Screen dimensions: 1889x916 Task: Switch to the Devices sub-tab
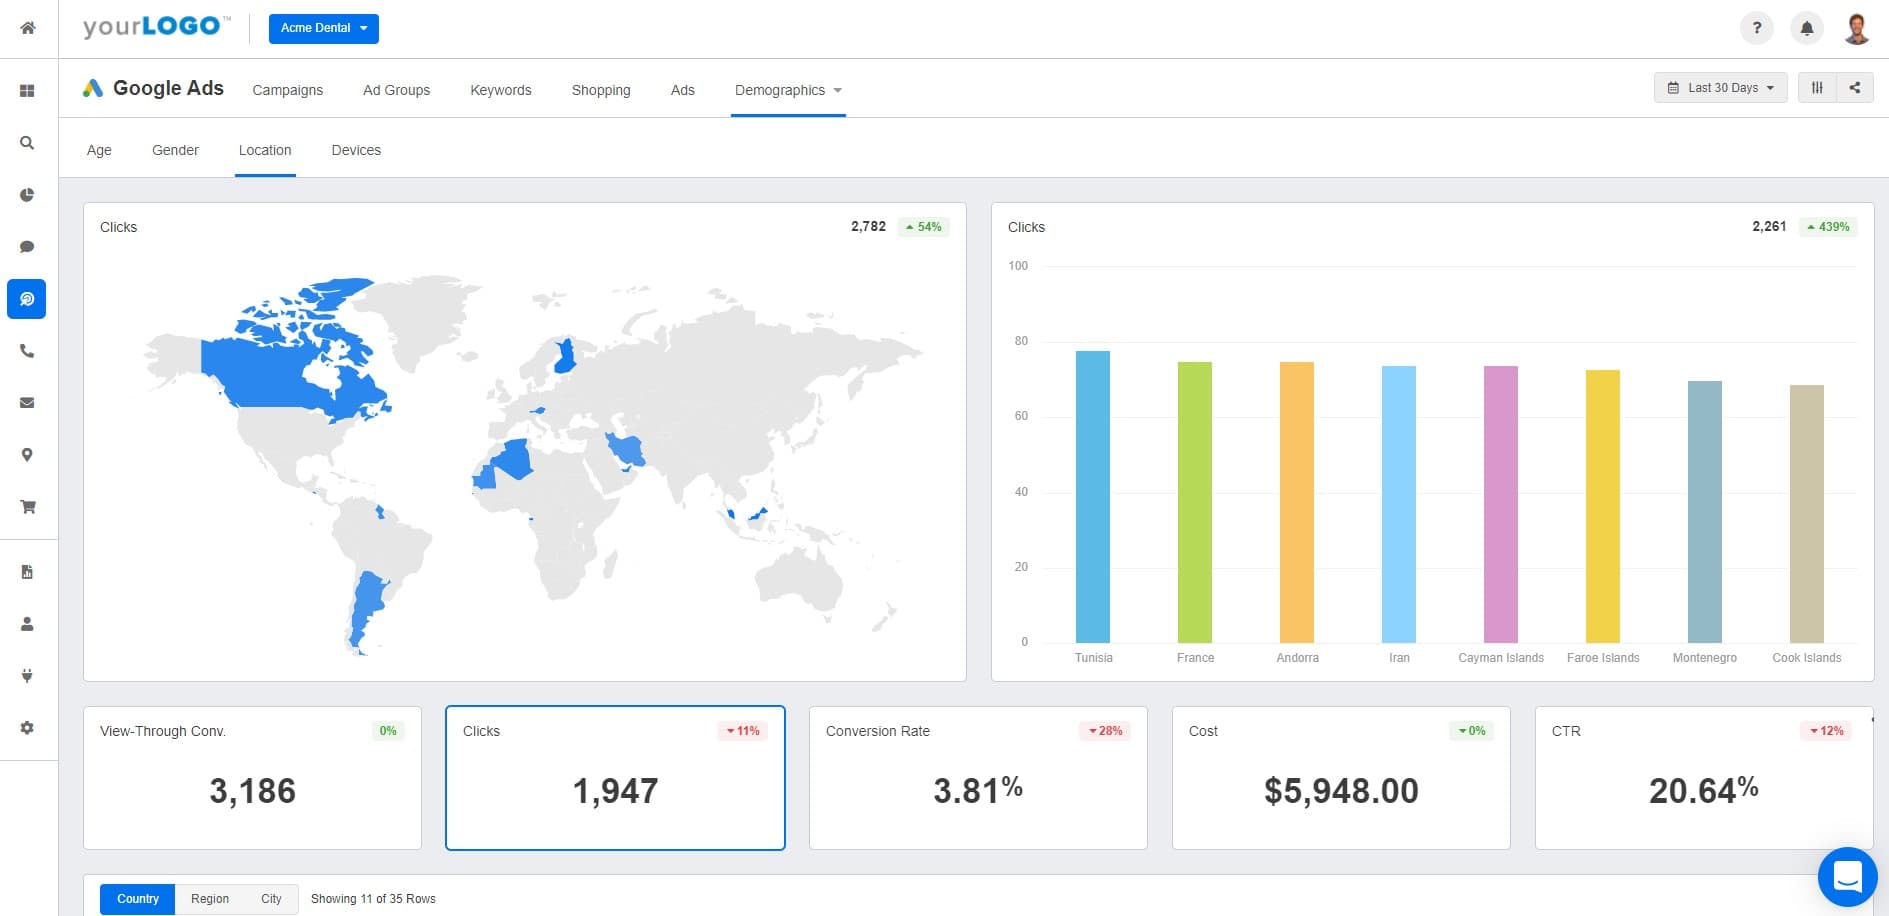(356, 150)
